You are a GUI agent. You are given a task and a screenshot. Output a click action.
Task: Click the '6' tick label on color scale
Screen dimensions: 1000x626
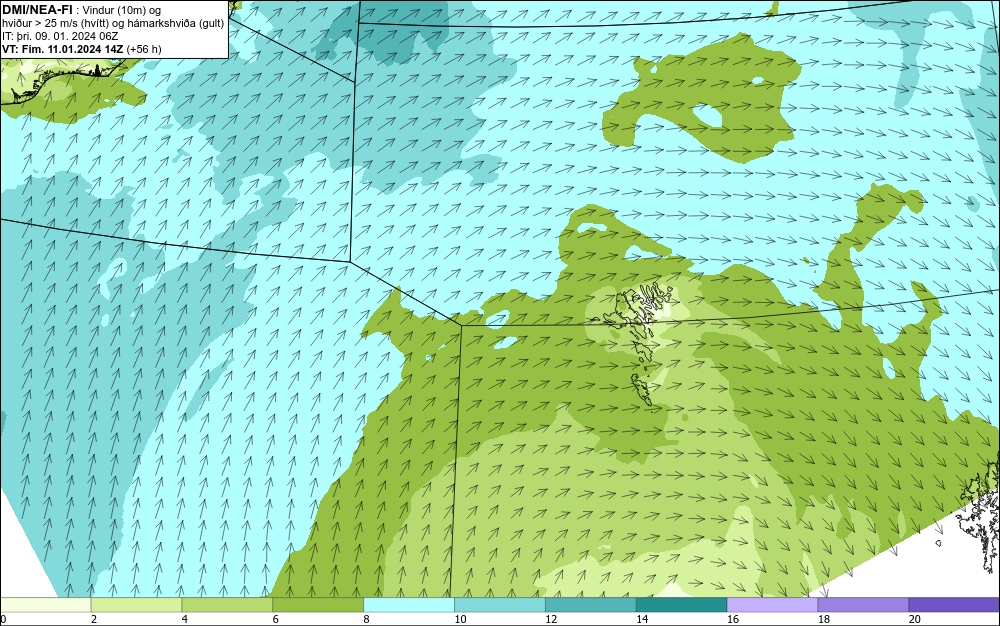tap(276, 619)
